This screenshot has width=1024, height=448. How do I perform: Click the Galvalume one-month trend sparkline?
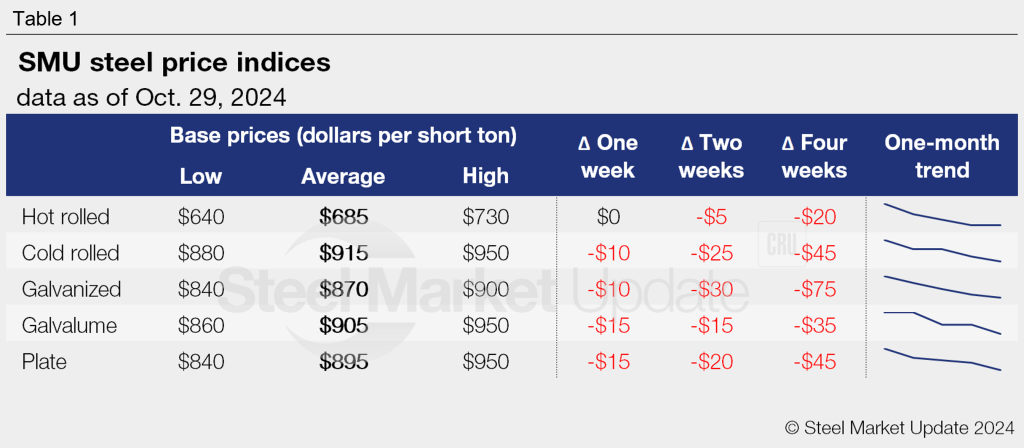942,323
